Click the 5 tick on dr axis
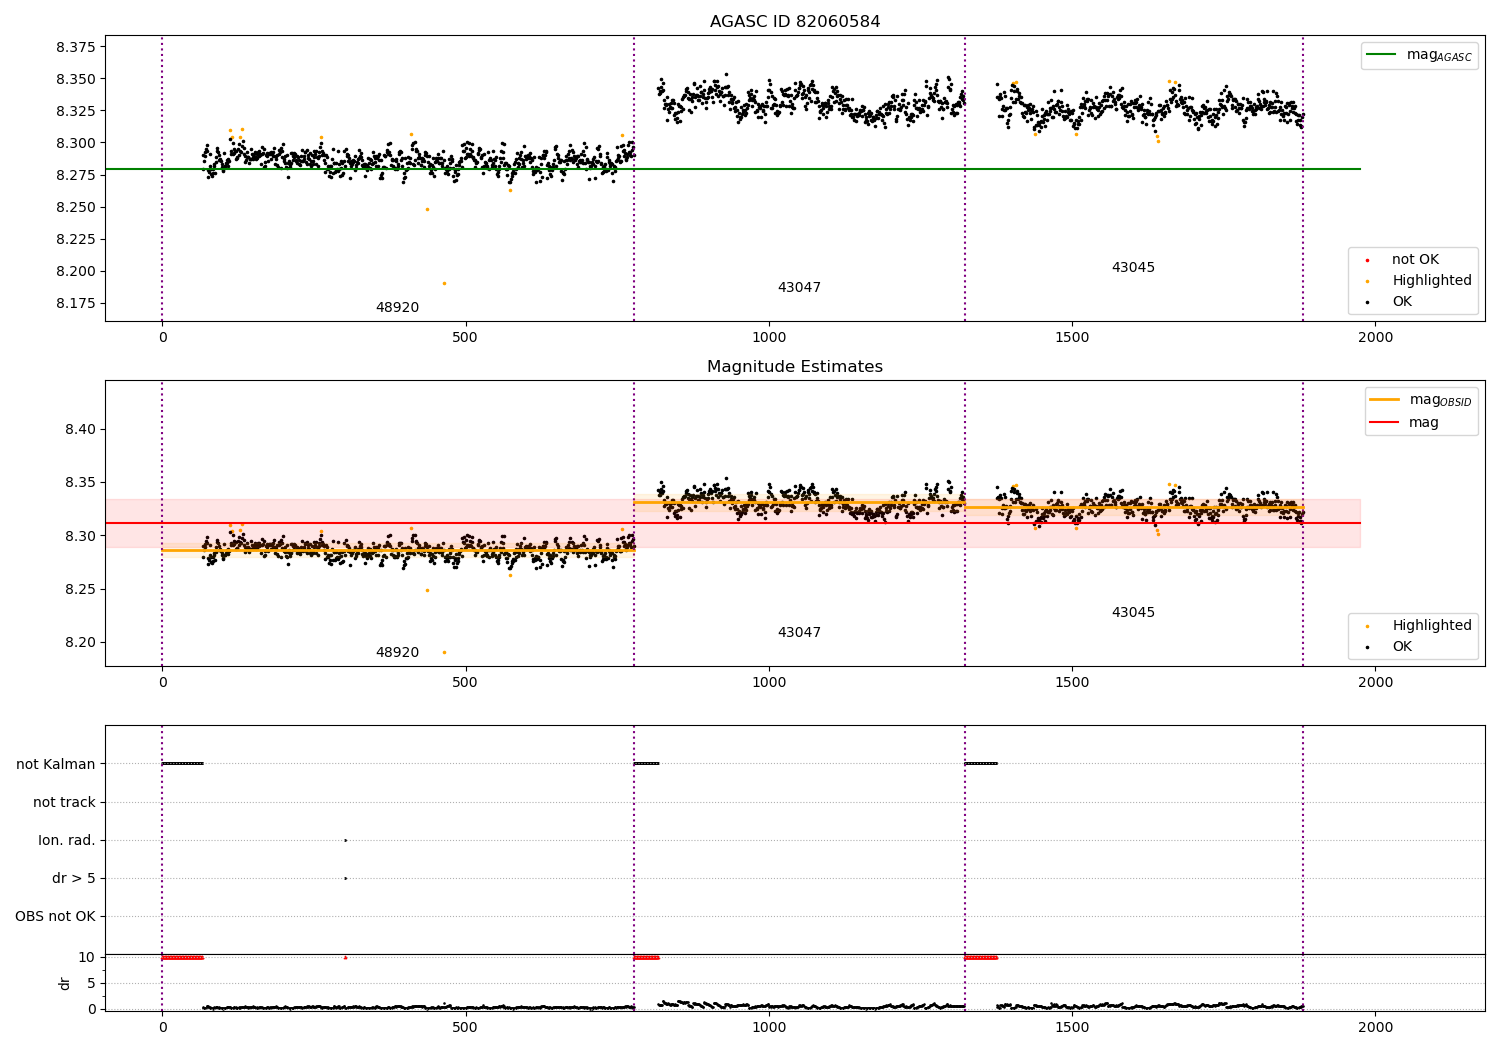 point(91,984)
